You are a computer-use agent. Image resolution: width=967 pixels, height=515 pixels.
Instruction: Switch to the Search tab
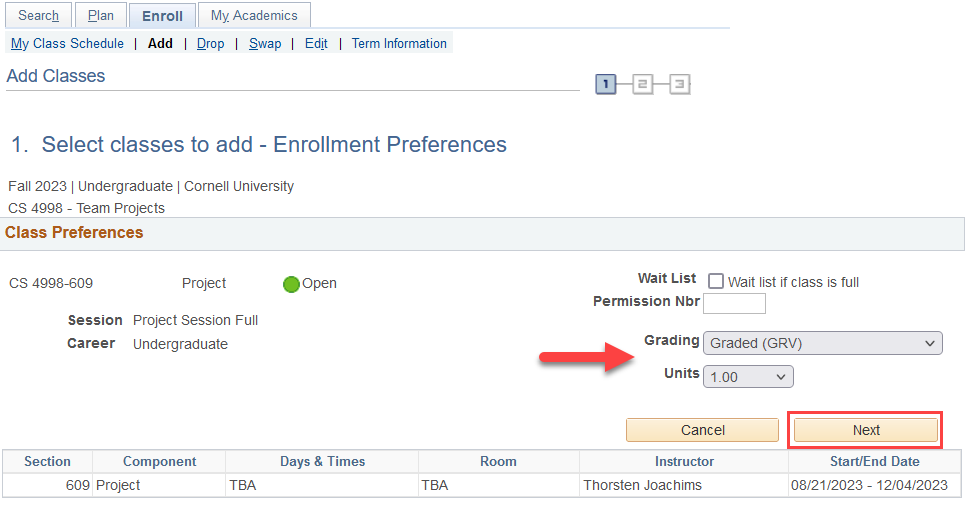(39, 15)
